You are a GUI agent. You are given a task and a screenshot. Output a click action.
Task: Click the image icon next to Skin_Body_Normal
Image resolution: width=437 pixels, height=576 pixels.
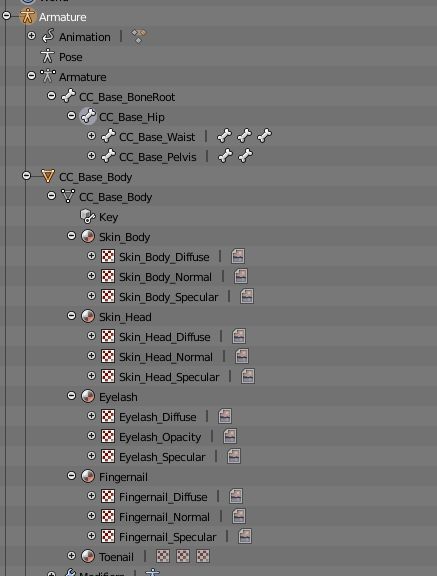(x=241, y=276)
